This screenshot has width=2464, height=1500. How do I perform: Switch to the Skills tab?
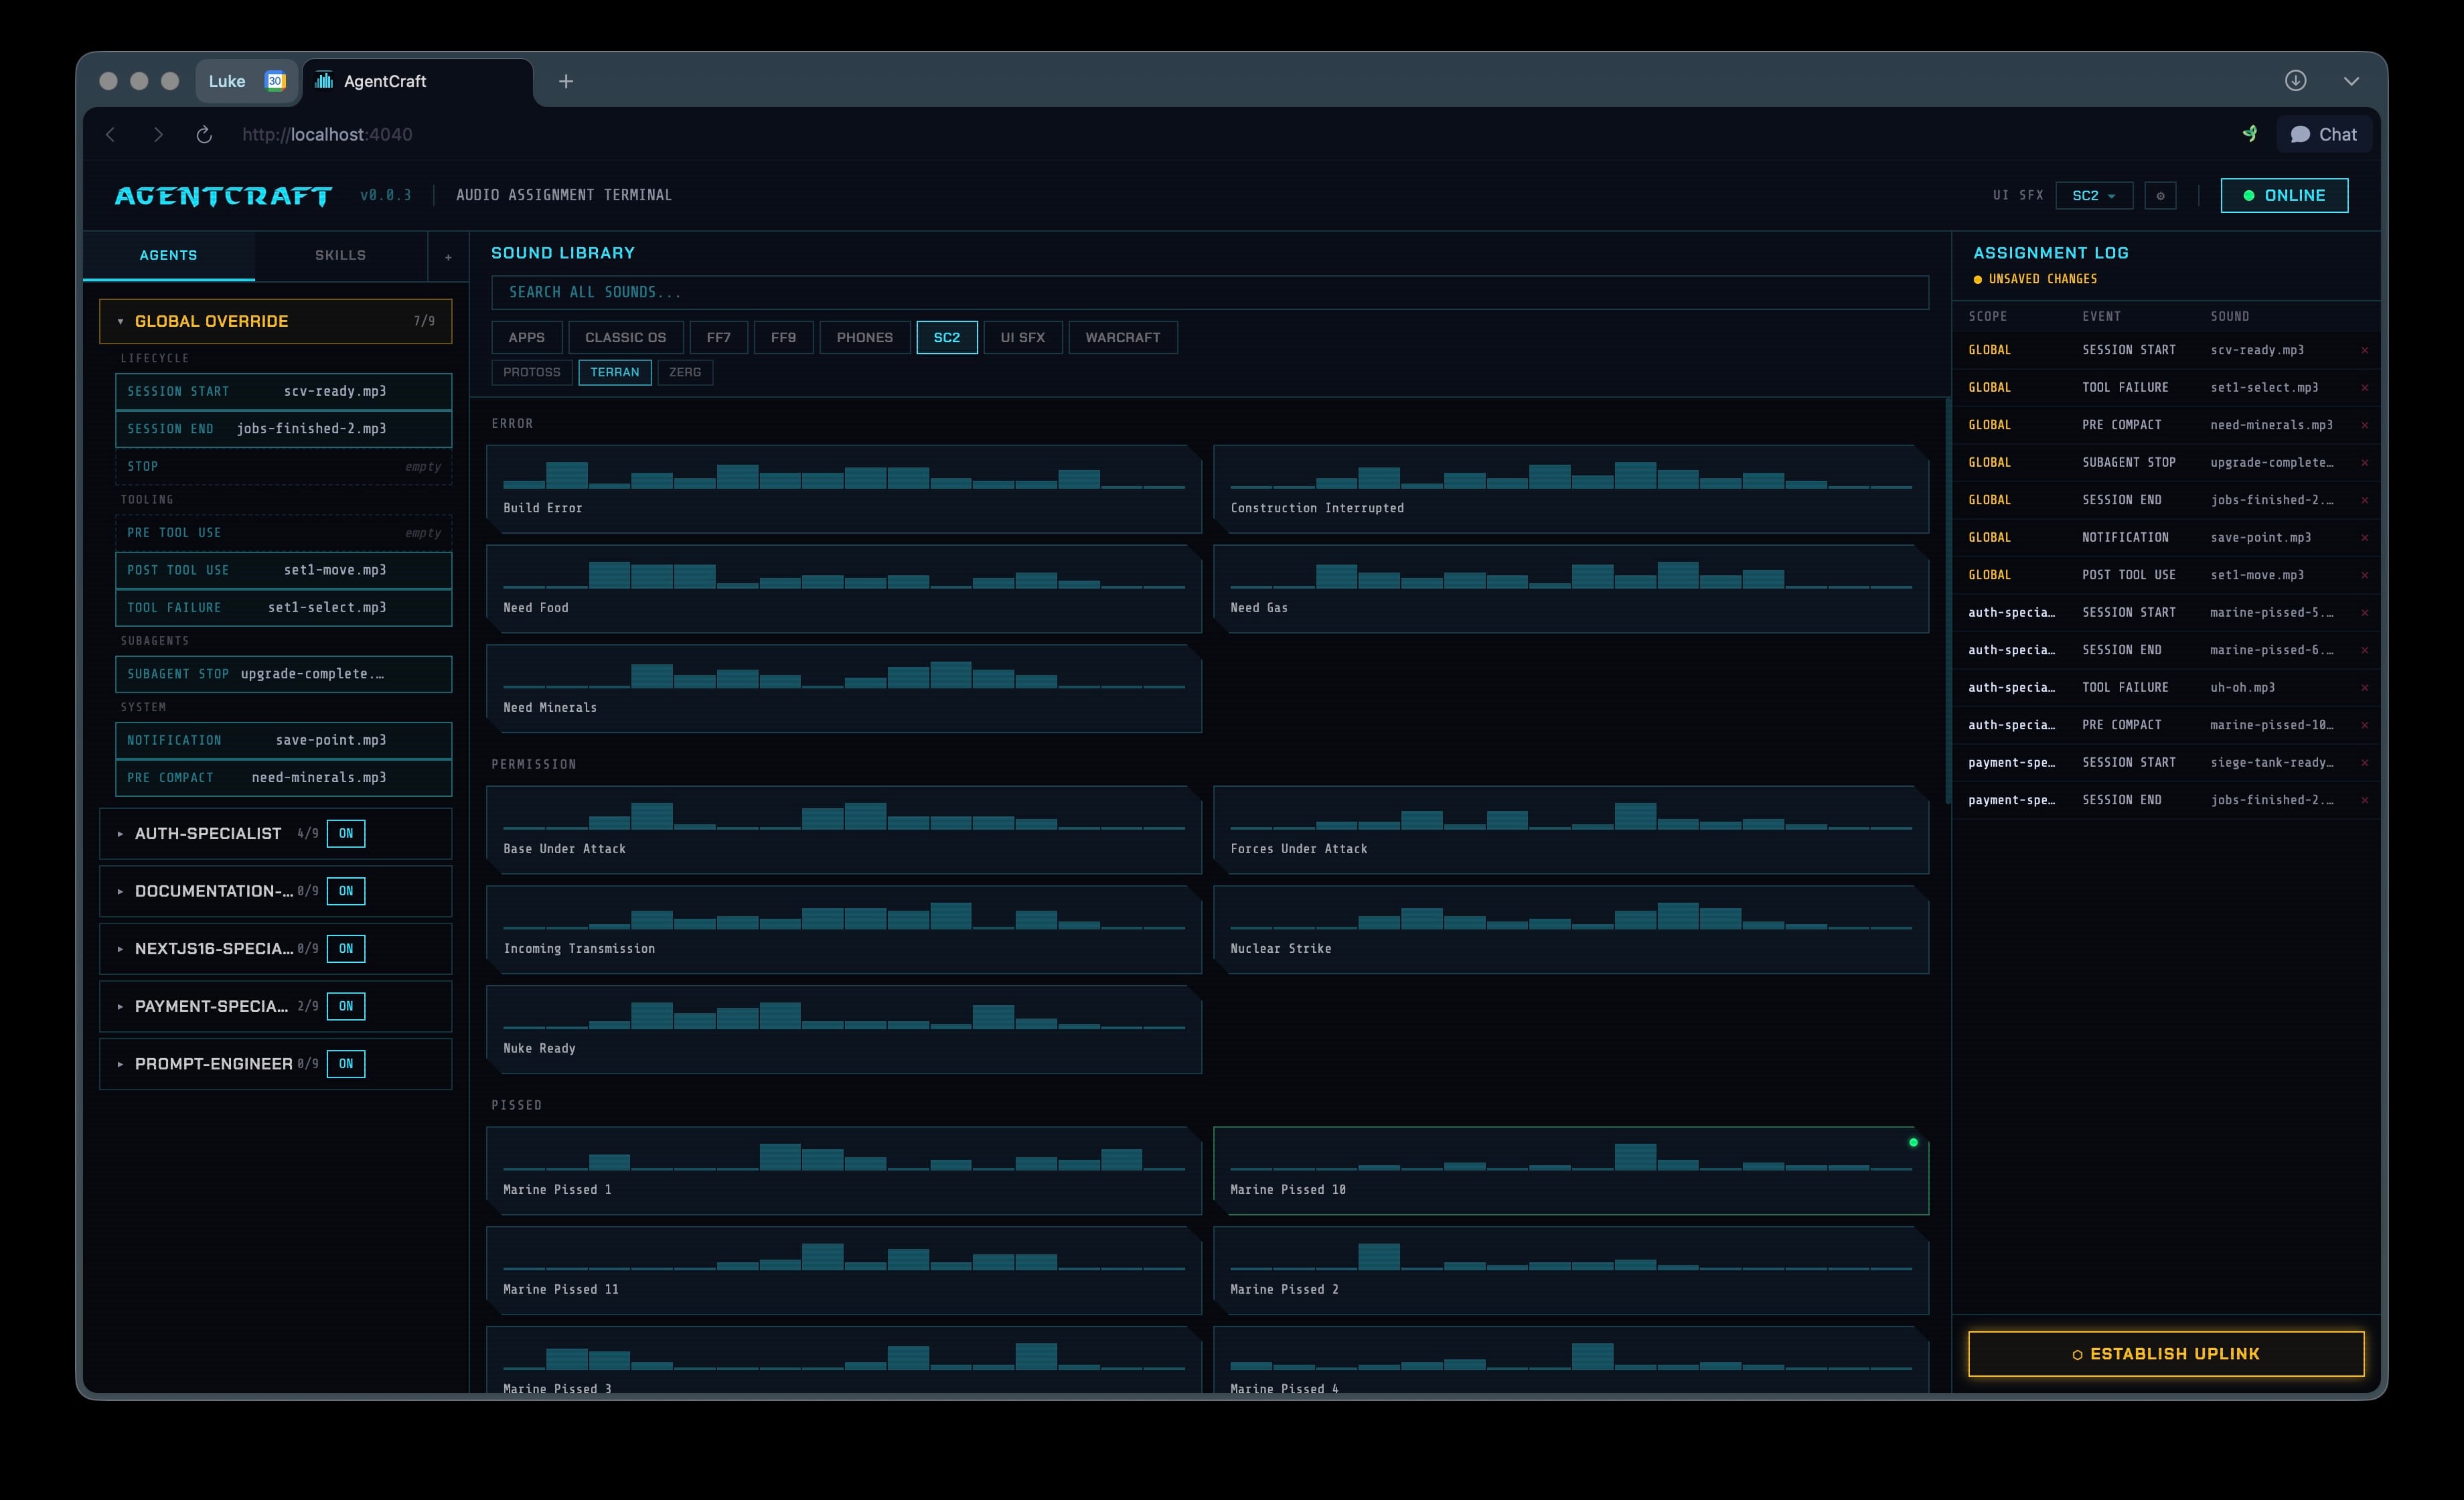[x=340, y=256]
